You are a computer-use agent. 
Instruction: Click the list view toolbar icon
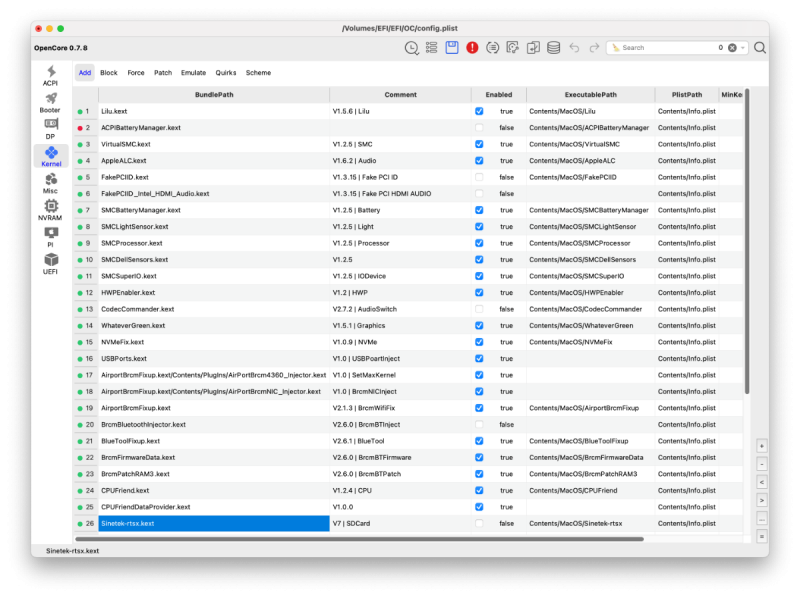pos(432,48)
